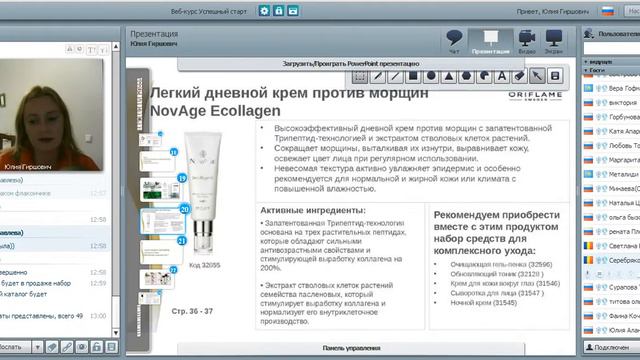Select user Катя in the guests list
The width and height of the screenshot is (640, 360).
click(x=611, y=131)
